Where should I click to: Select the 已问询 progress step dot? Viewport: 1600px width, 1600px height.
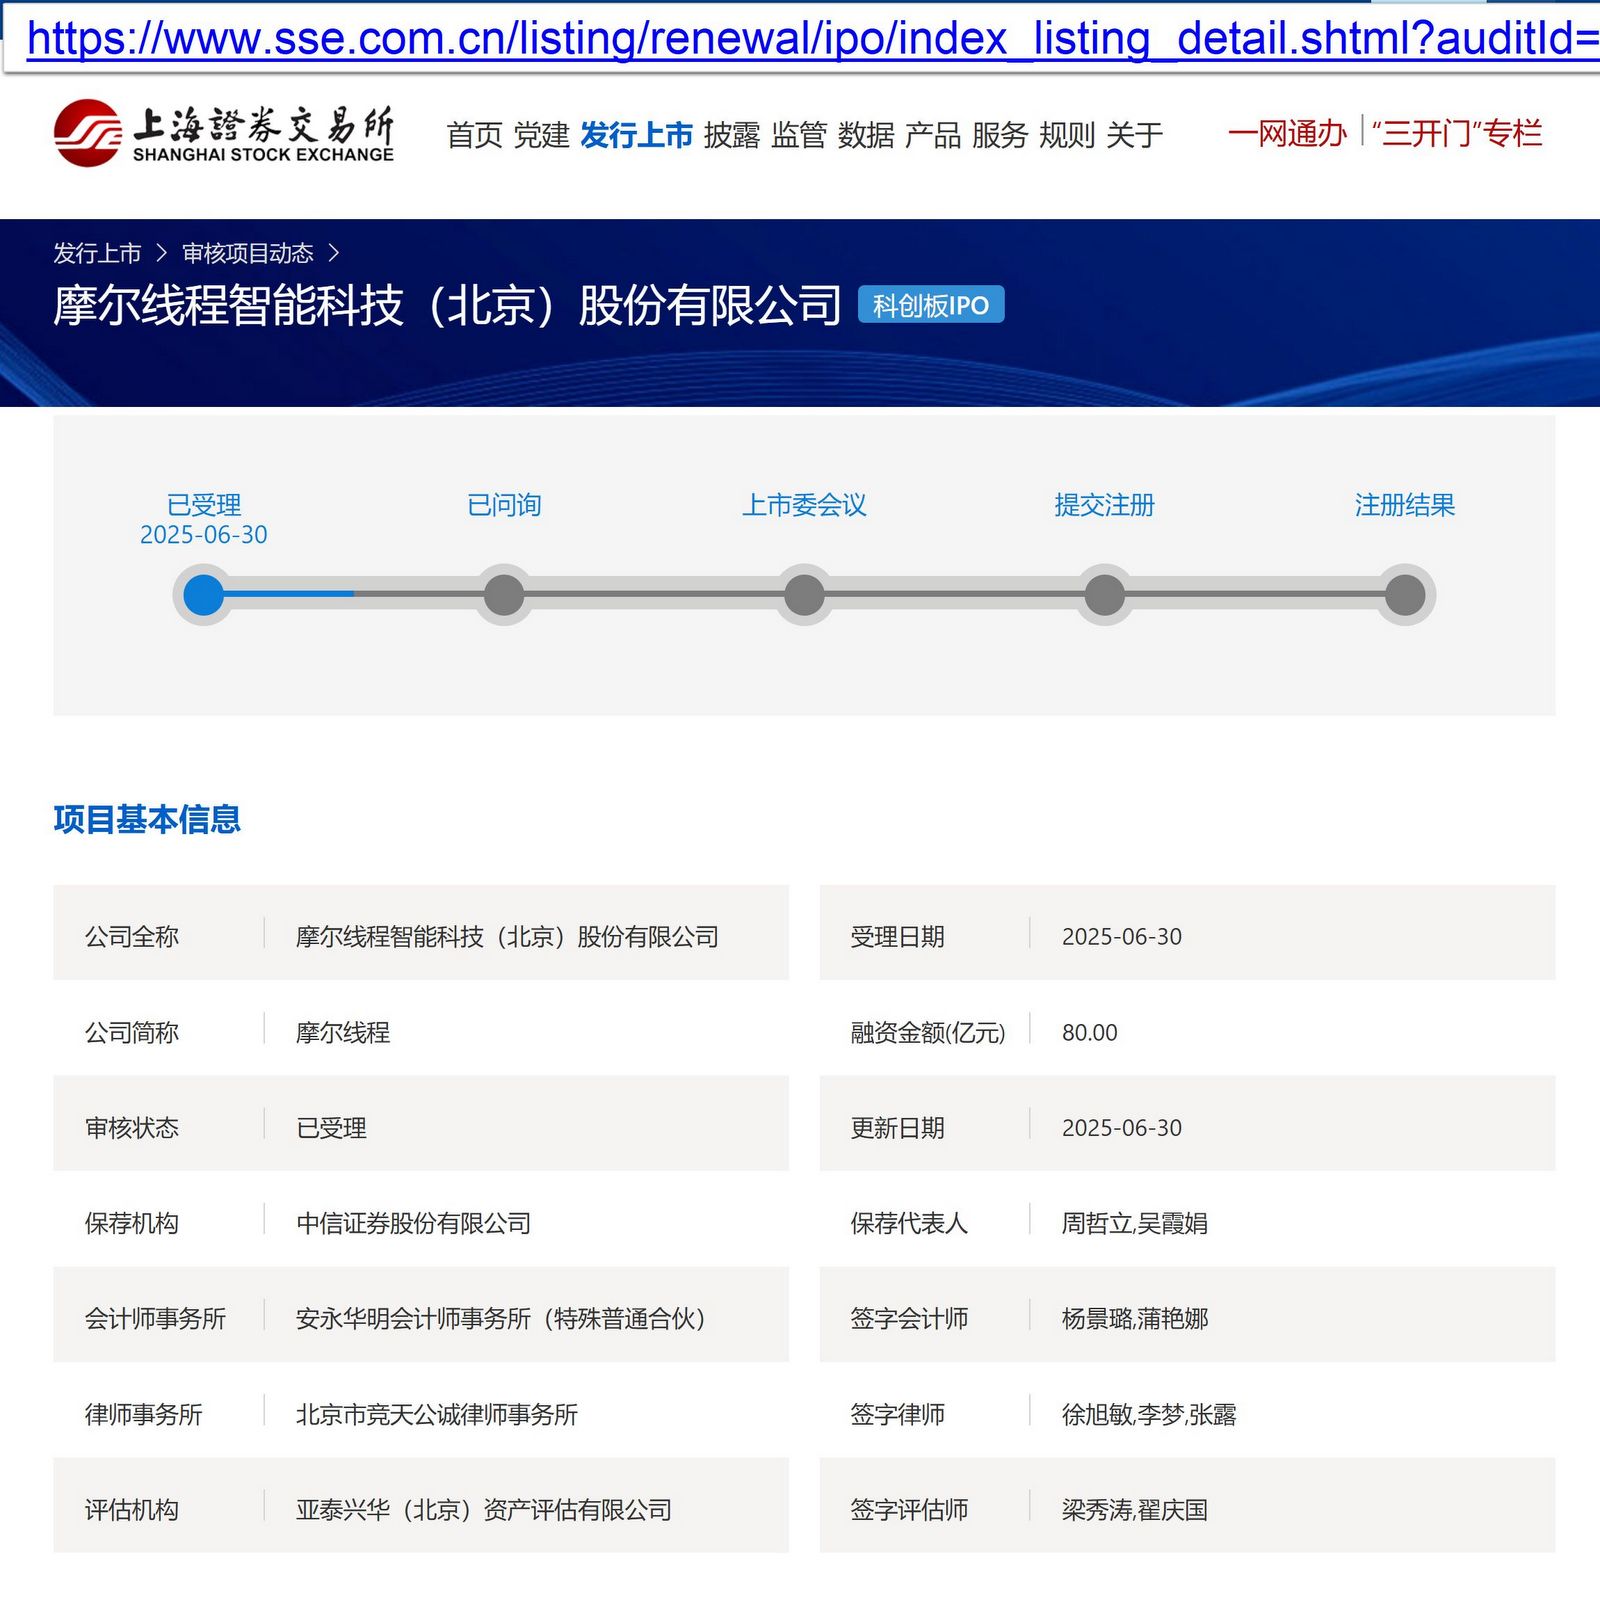point(504,595)
